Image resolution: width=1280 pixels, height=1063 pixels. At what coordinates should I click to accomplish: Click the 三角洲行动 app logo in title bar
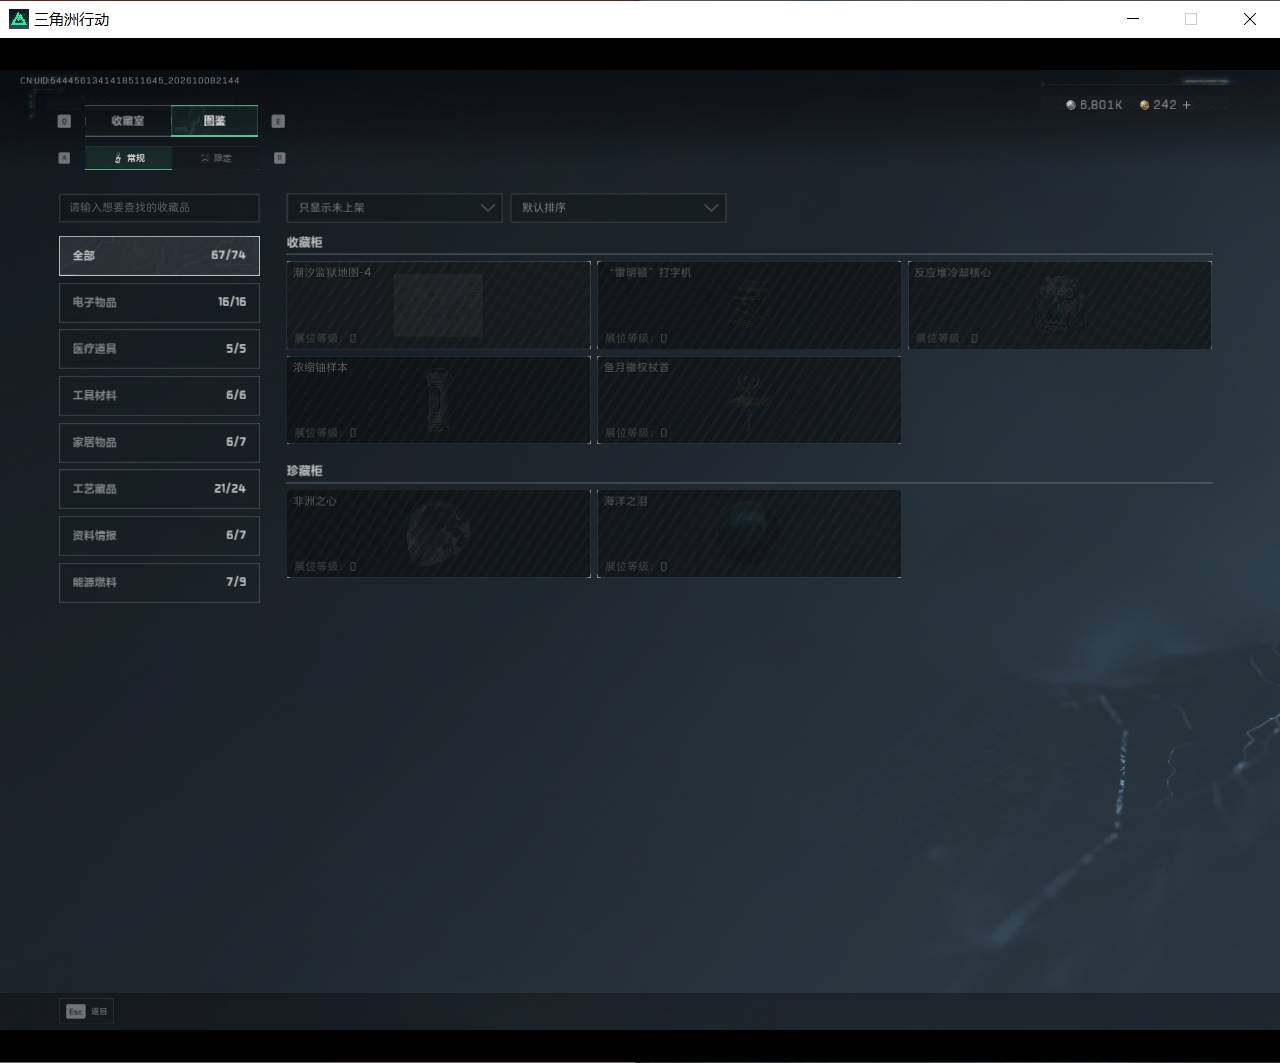pos(19,19)
